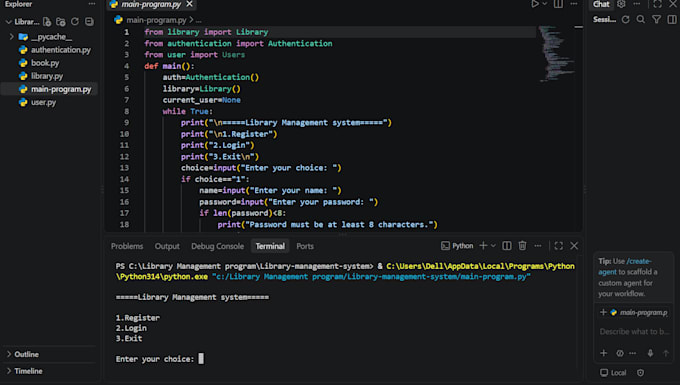Send chat message with arrow-up icon

666,353
